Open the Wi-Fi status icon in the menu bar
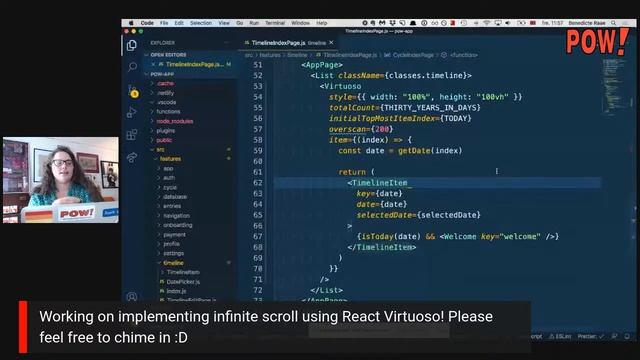This screenshot has width=640, height=360. pyautogui.click(x=487, y=23)
